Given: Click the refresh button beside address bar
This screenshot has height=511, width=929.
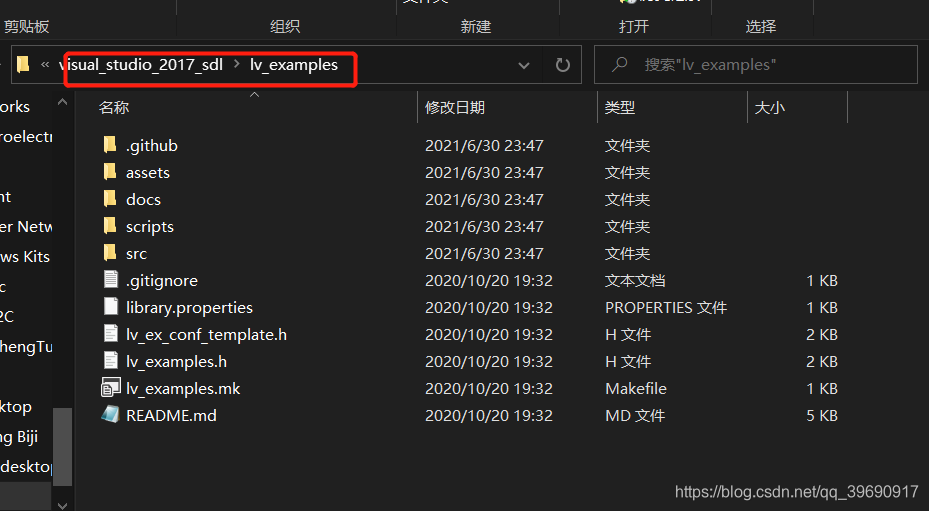Looking at the screenshot, I should point(562,65).
